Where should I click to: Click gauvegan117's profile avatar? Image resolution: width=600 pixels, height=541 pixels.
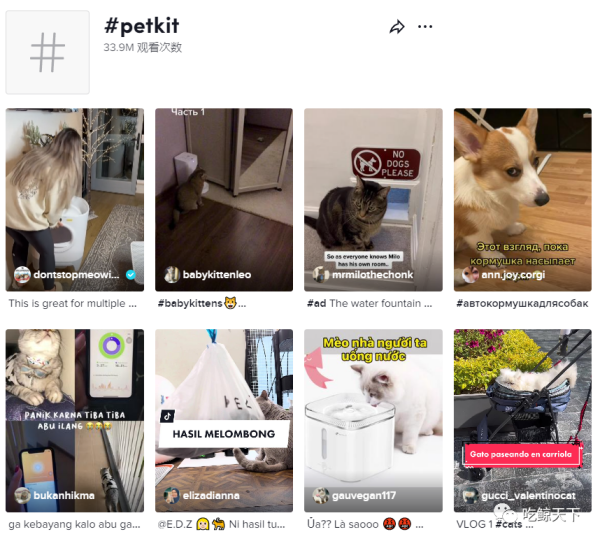(321, 496)
